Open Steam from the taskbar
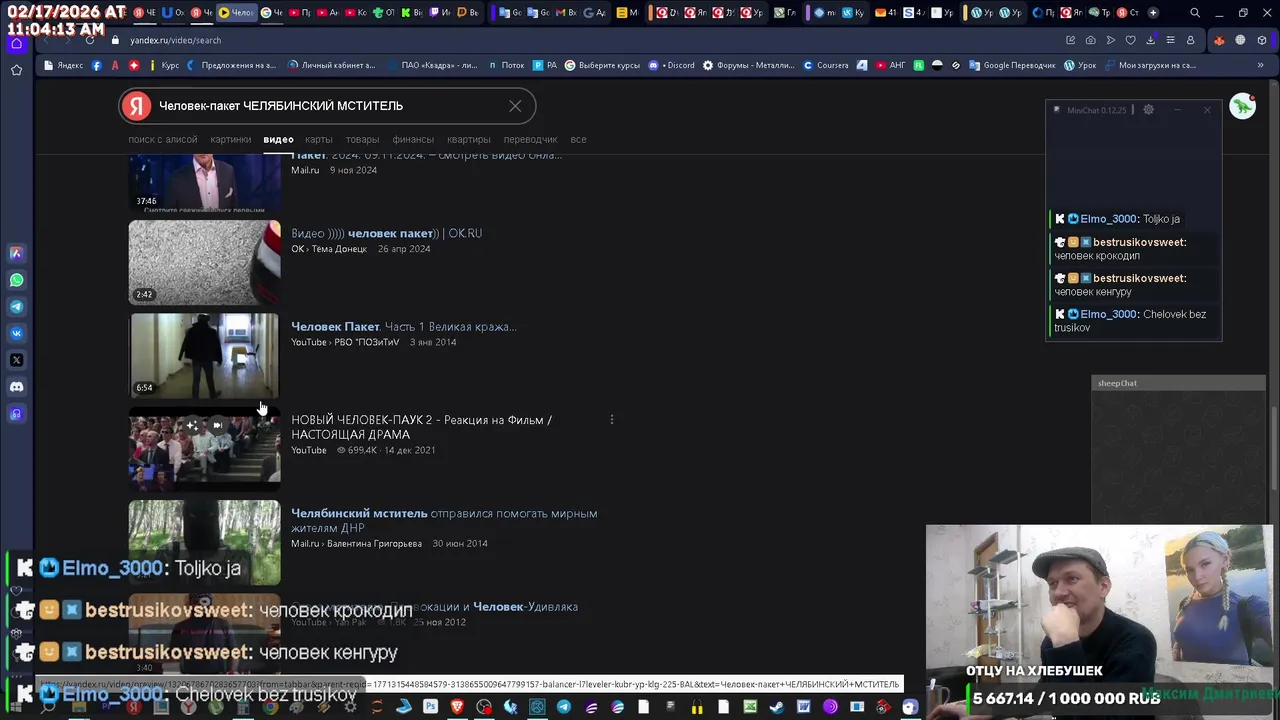 click(776, 706)
